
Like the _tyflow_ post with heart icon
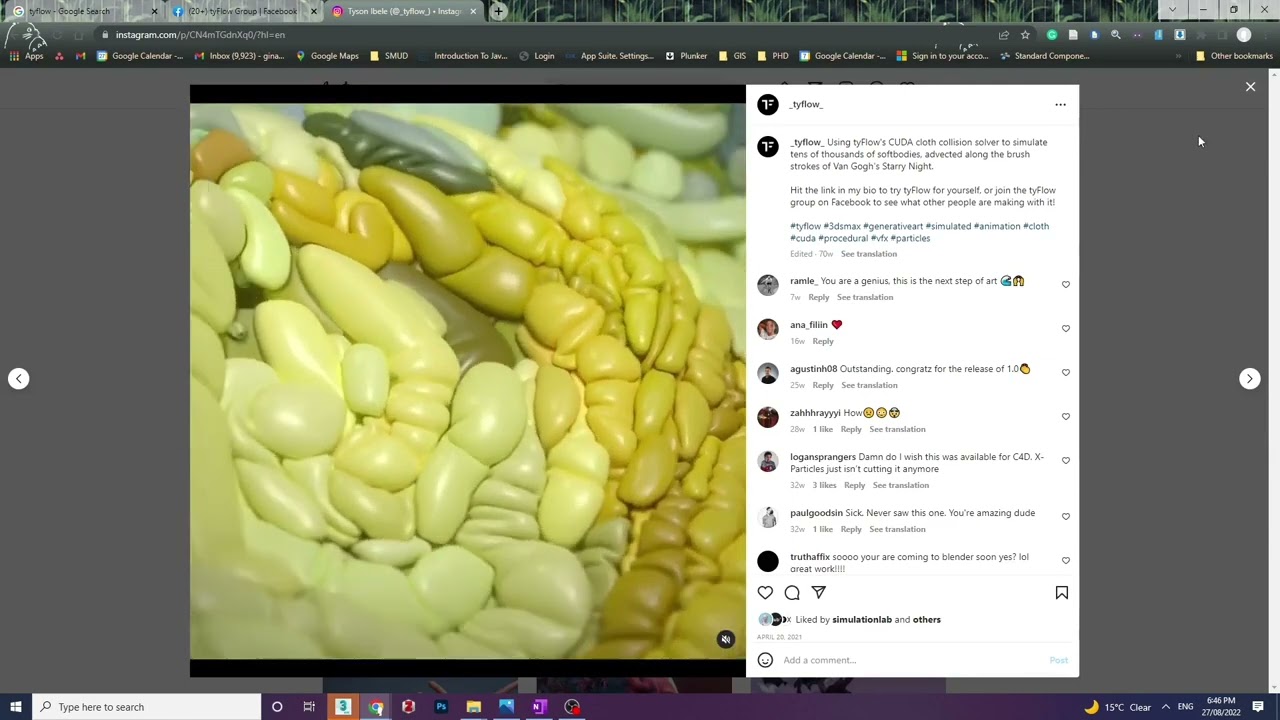tap(765, 593)
